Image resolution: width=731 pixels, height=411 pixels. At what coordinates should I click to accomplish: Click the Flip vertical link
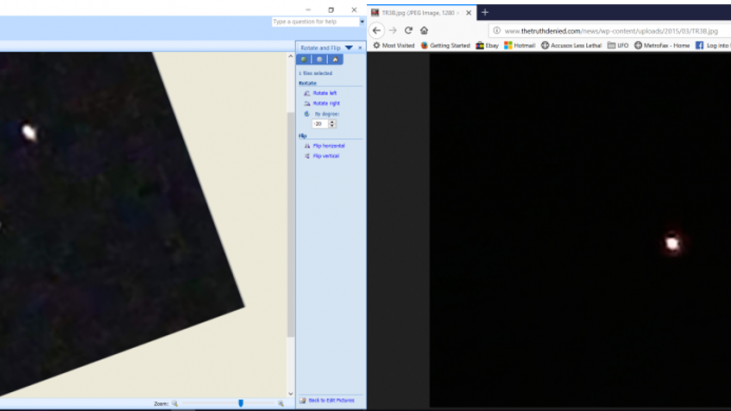(x=326, y=156)
